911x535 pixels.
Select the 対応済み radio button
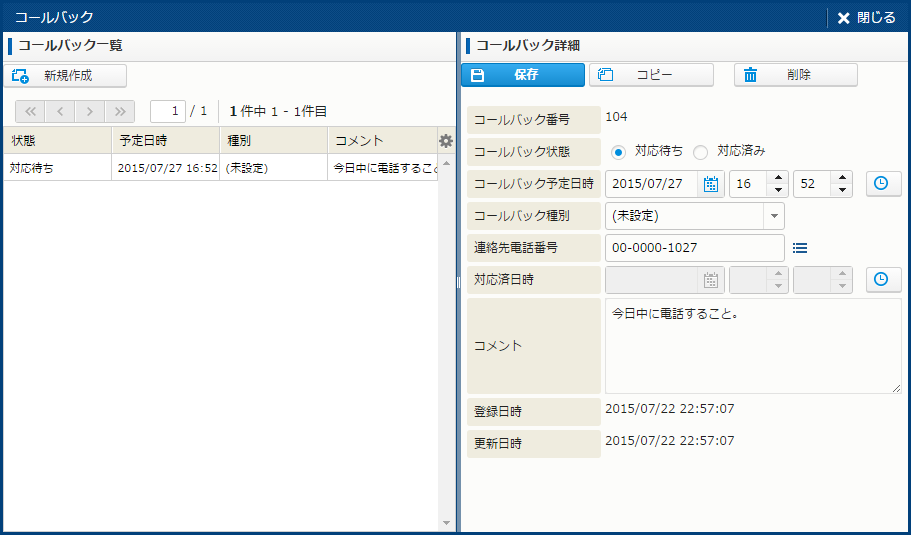[700, 152]
